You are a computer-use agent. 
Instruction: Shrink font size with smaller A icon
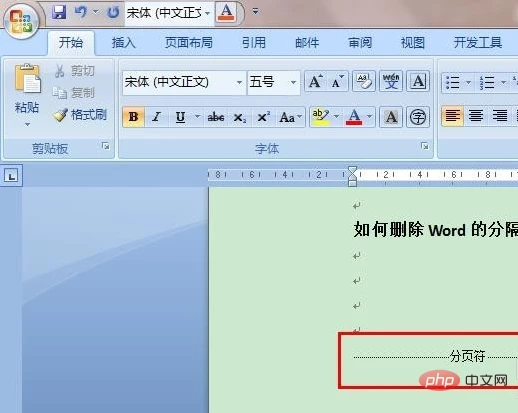(337, 81)
